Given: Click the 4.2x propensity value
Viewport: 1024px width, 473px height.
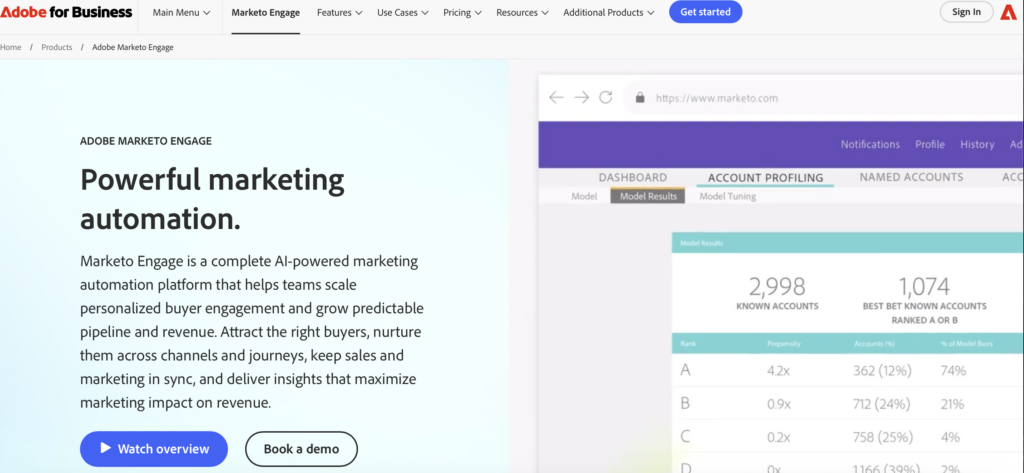Looking at the screenshot, I should click(x=780, y=371).
